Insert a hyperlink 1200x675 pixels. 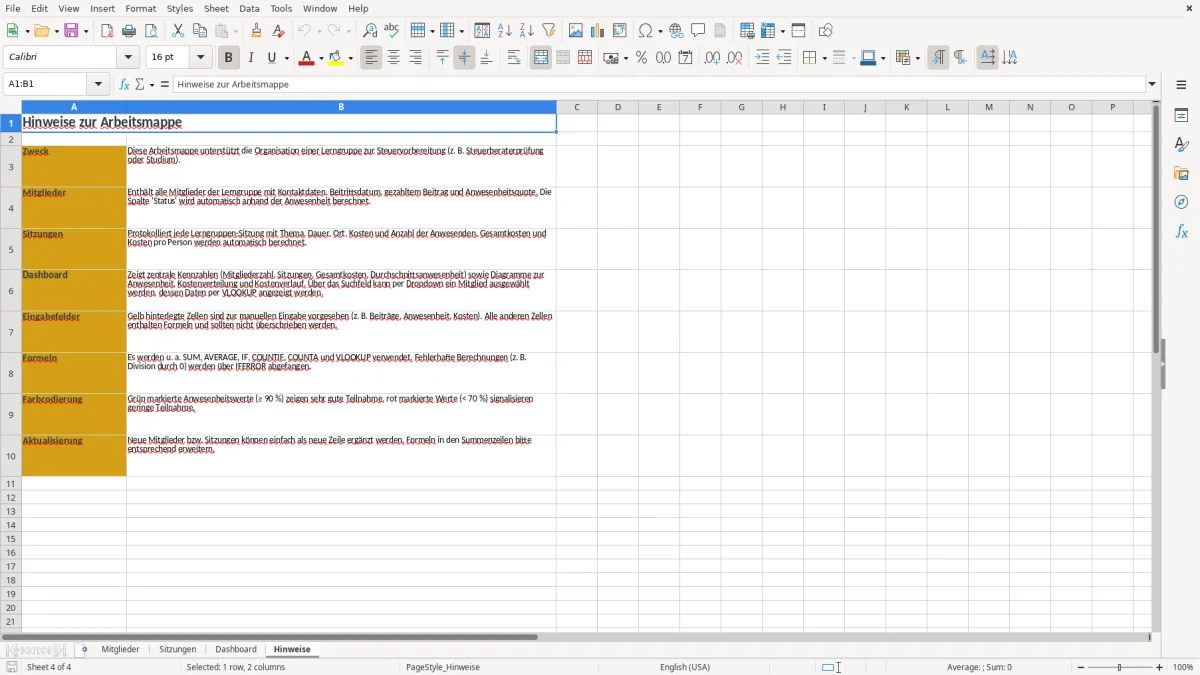tap(676, 31)
